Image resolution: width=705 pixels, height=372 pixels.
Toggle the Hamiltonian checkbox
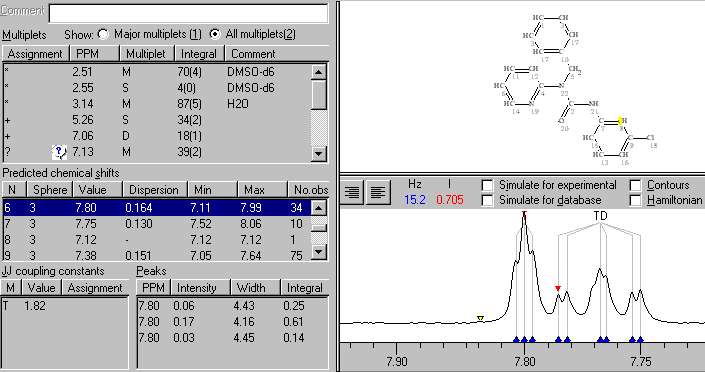click(x=635, y=200)
